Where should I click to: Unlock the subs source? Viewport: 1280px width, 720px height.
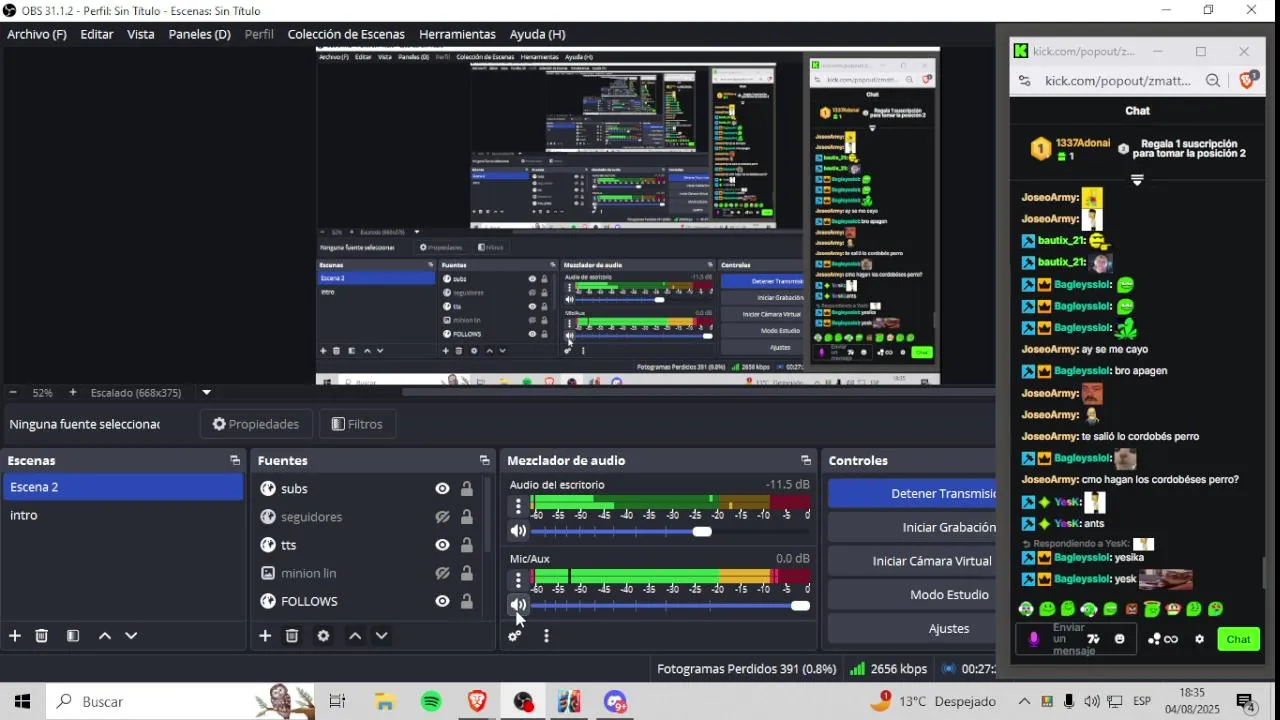pos(467,489)
